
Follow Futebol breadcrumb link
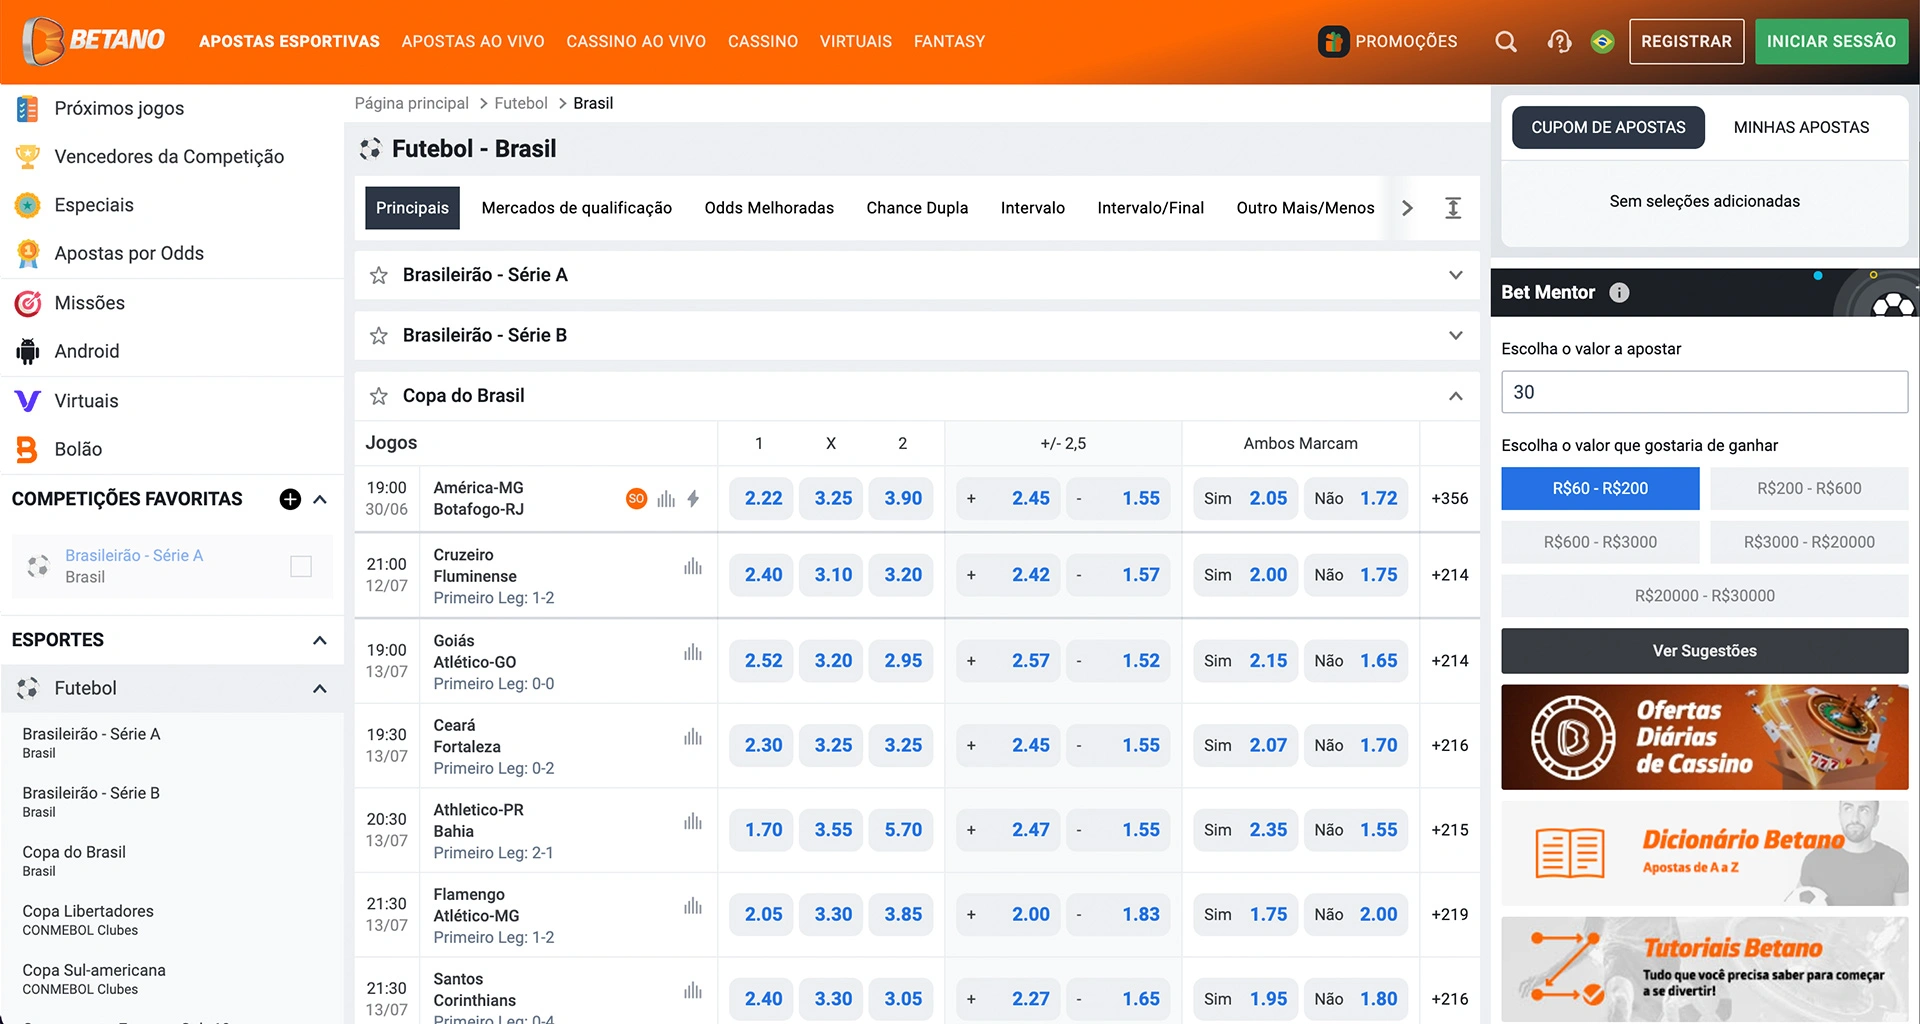pyautogui.click(x=521, y=103)
